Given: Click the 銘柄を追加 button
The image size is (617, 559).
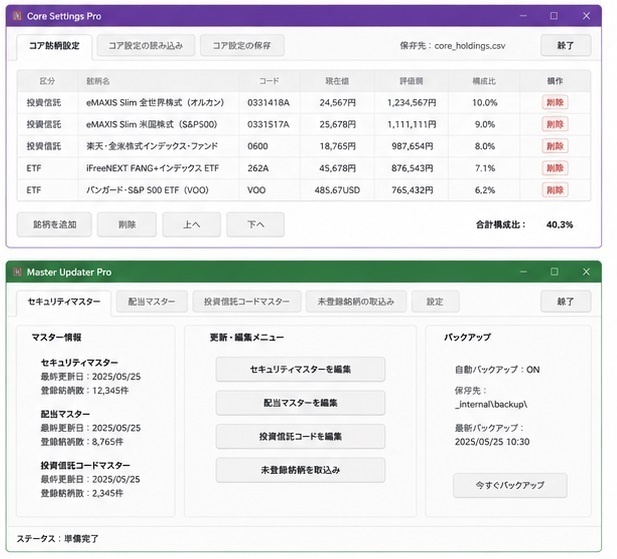Looking at the screenshot, I should tap(54, 225).
